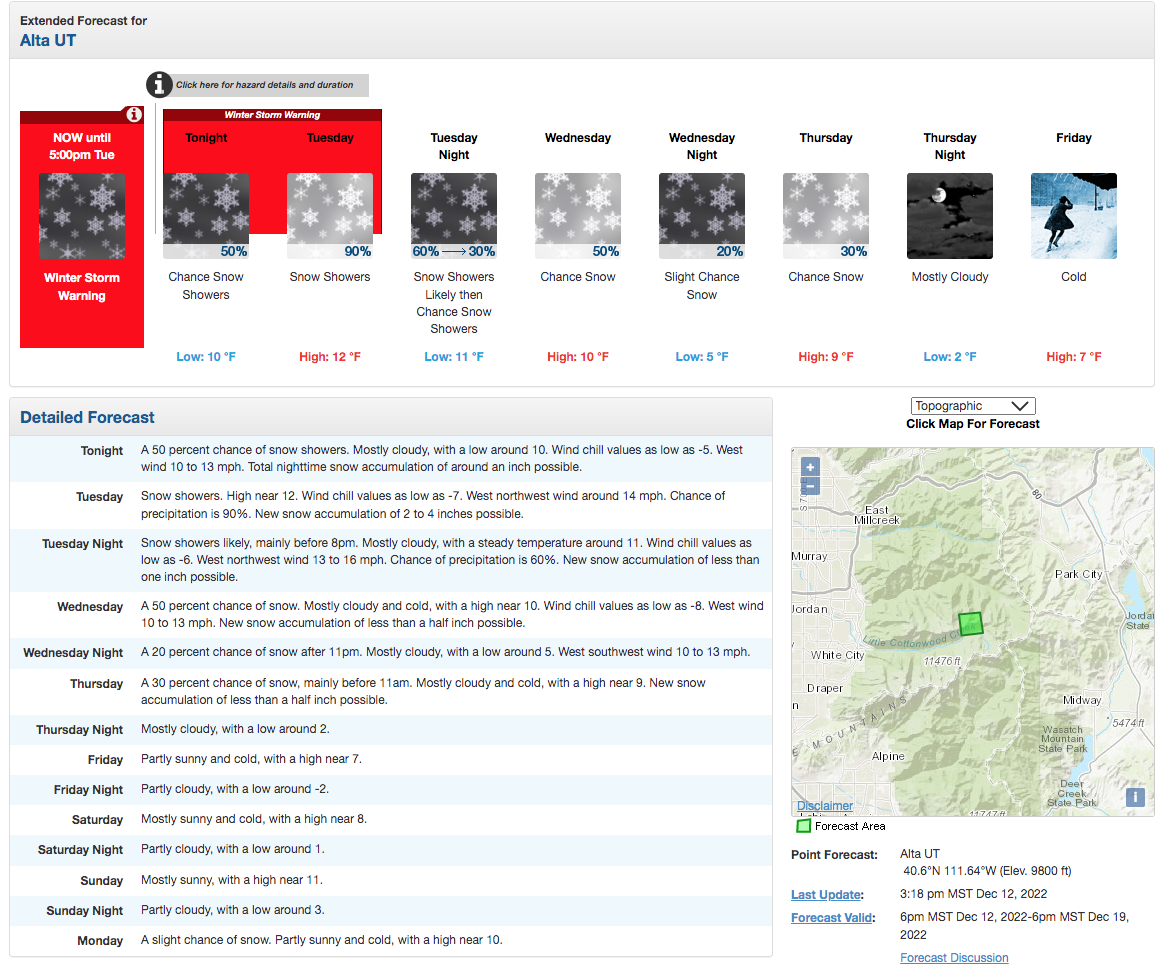Click the 'Monday' detailed forecast label
The width and height of the screenshot is (1160, 966).
tap(101, 941)
